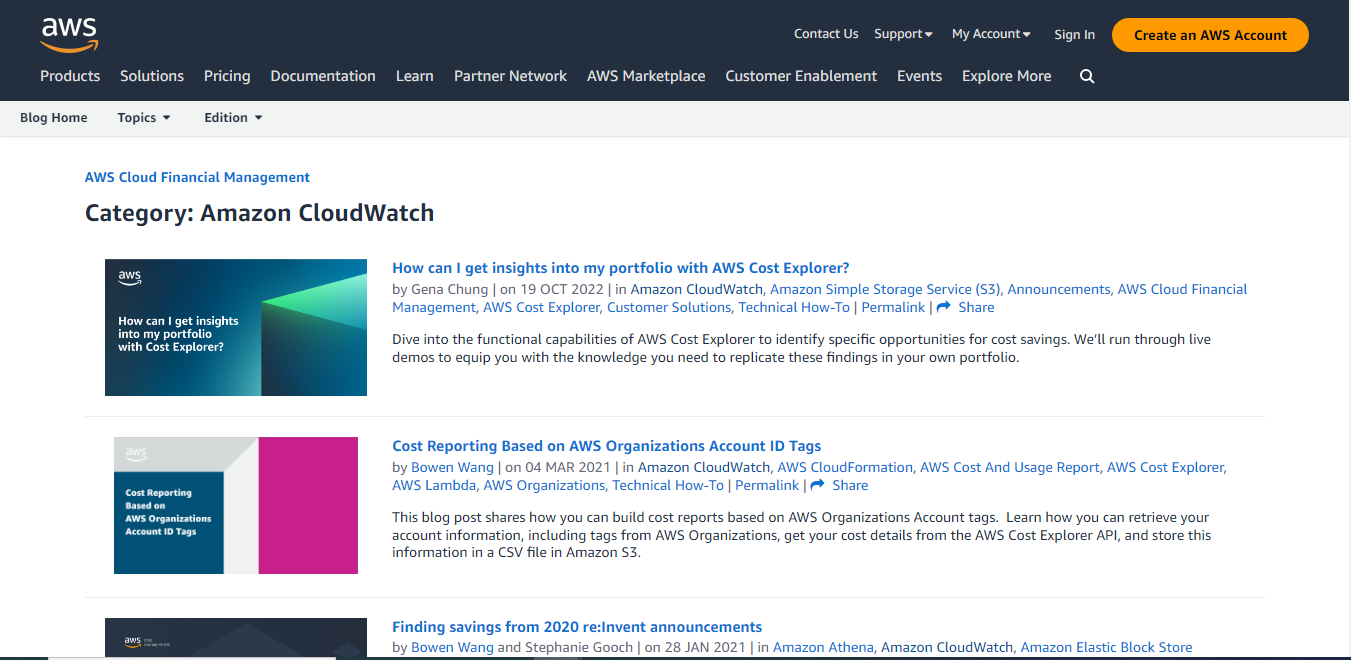Expand the Support dropdown

click(903, 34)
